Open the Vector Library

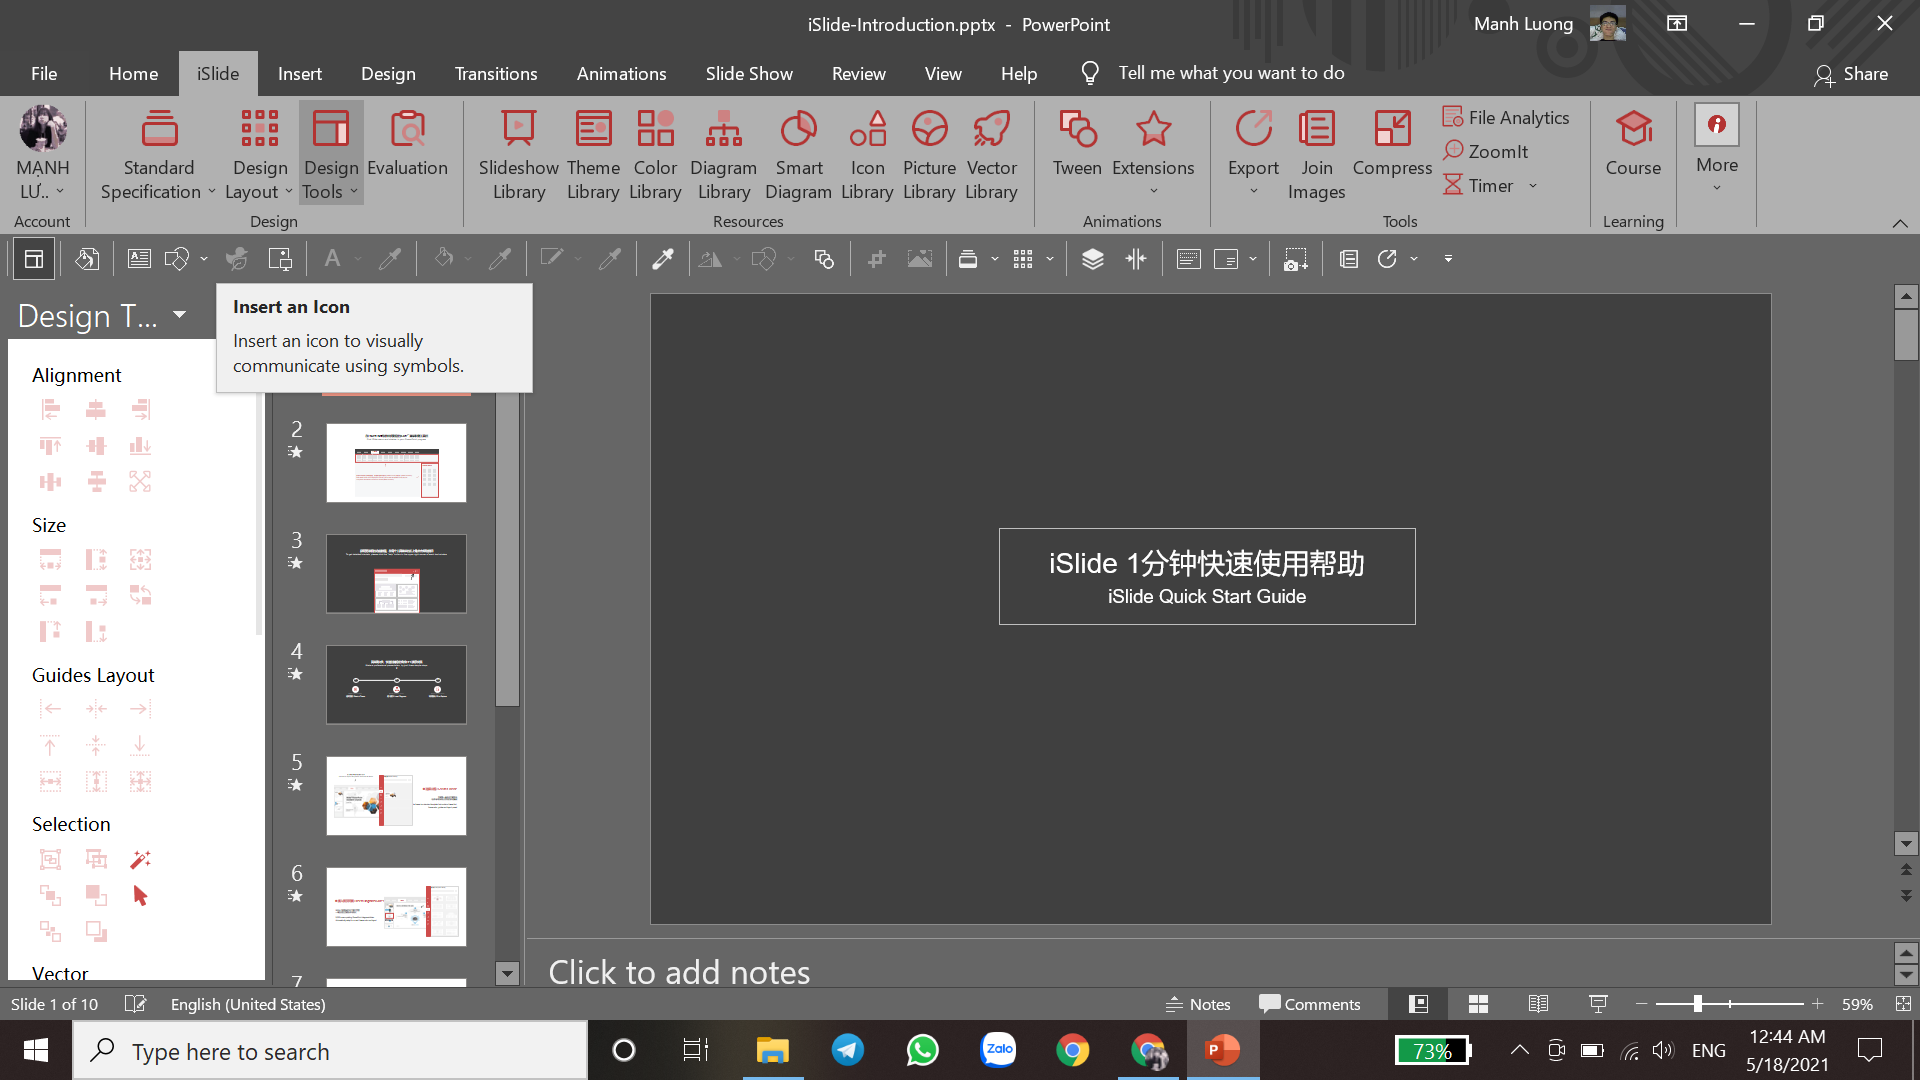(991, 154)
